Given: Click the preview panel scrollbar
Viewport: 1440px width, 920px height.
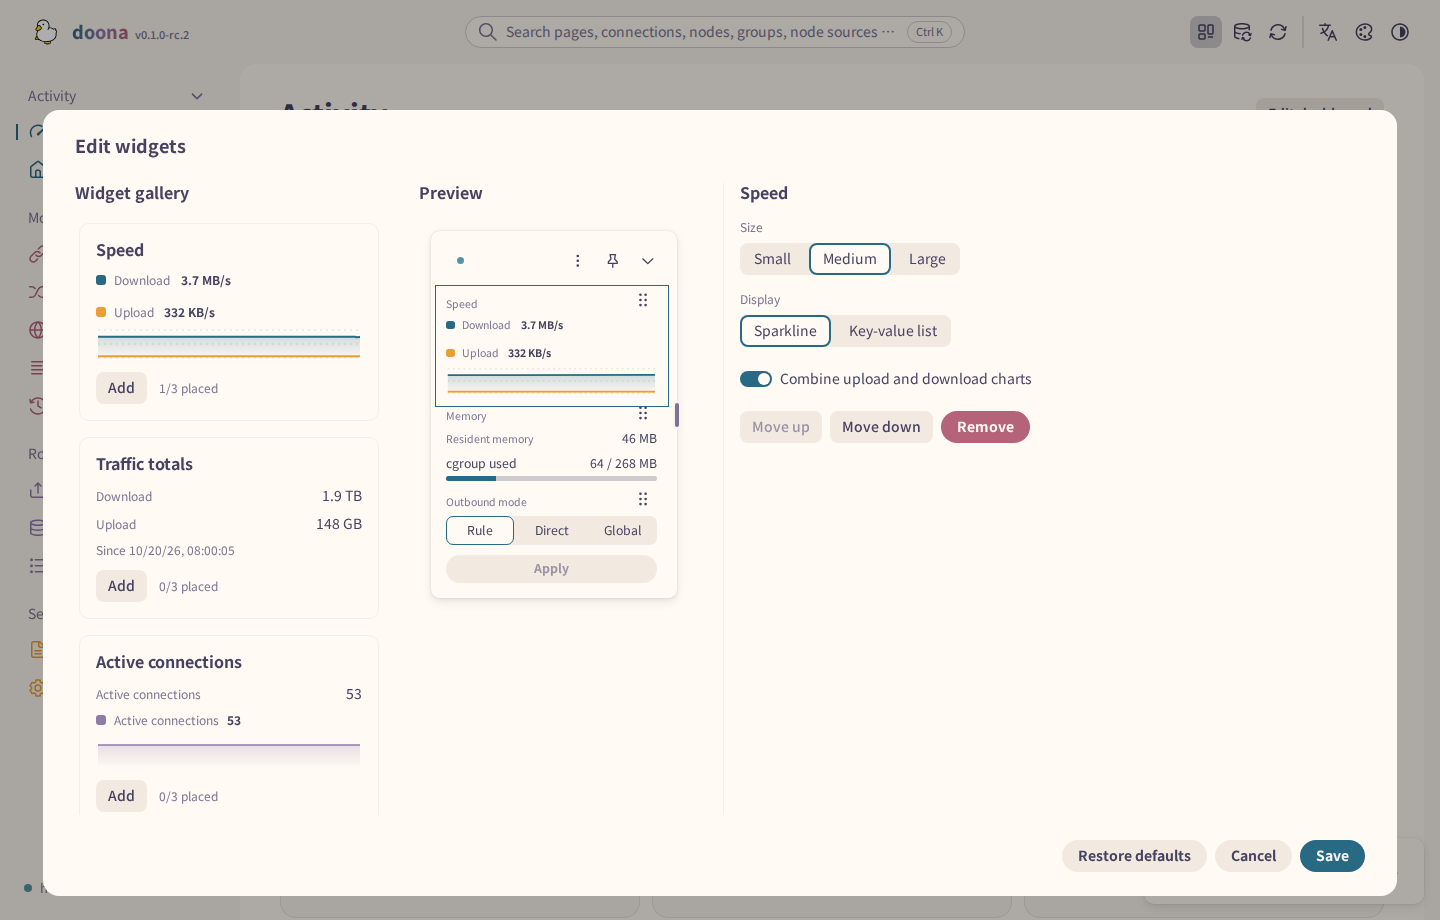Looking at the screenshot, I should pyautogui.click(x=677, y=415).
